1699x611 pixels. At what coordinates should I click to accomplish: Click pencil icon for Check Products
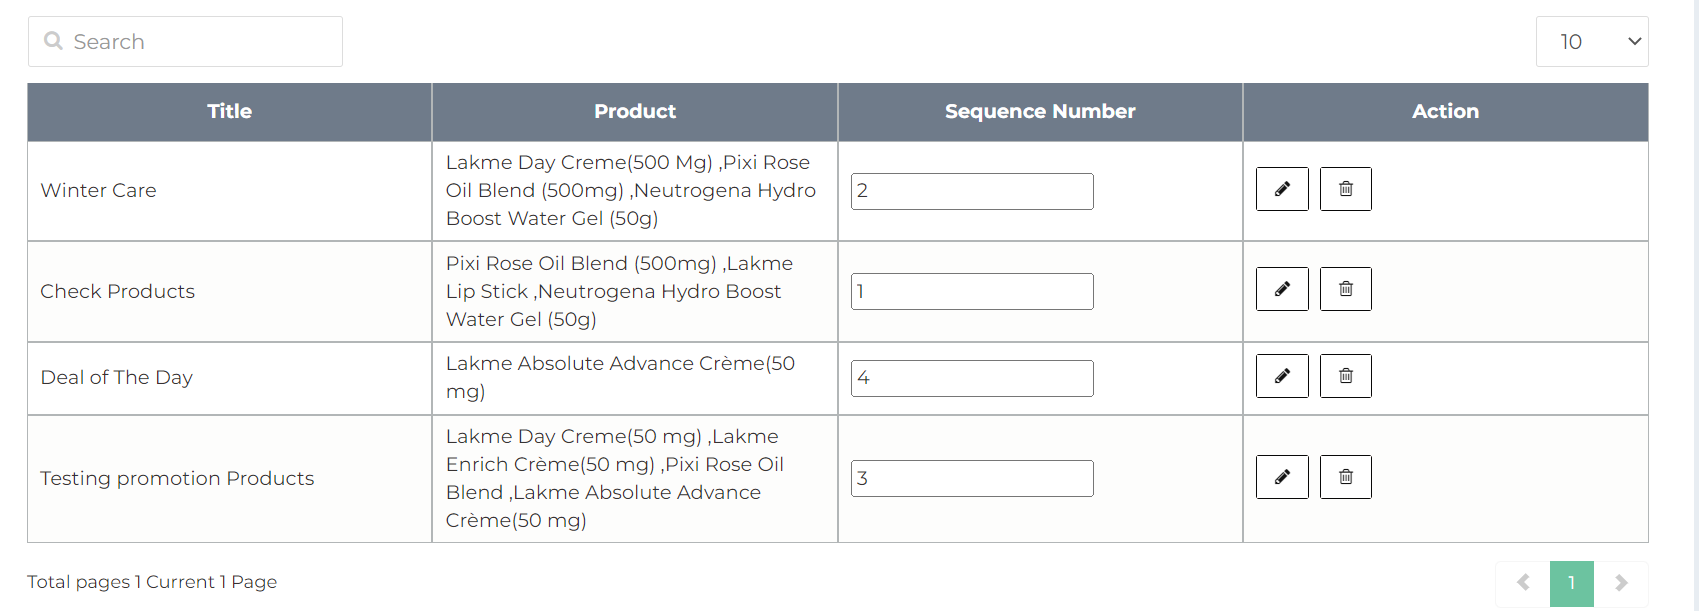click(1282, 289)
